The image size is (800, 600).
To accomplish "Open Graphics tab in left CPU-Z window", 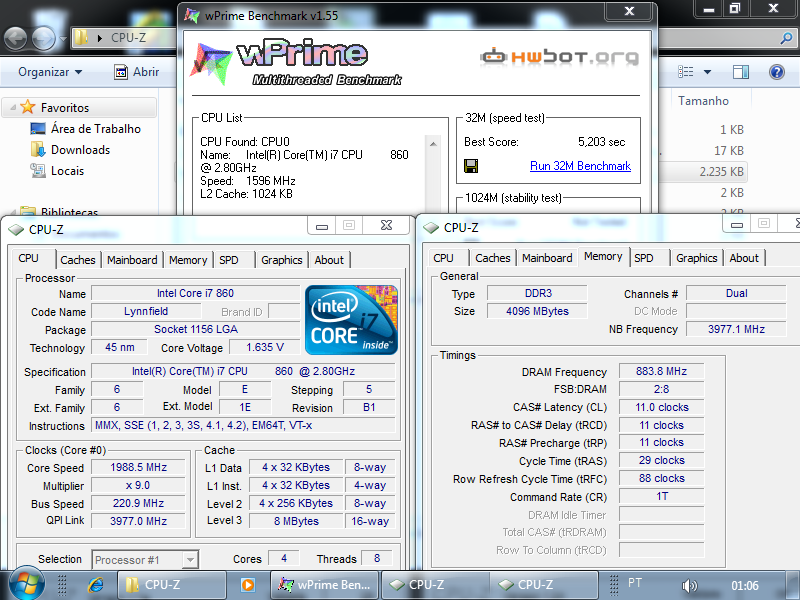I will [282, 260].
